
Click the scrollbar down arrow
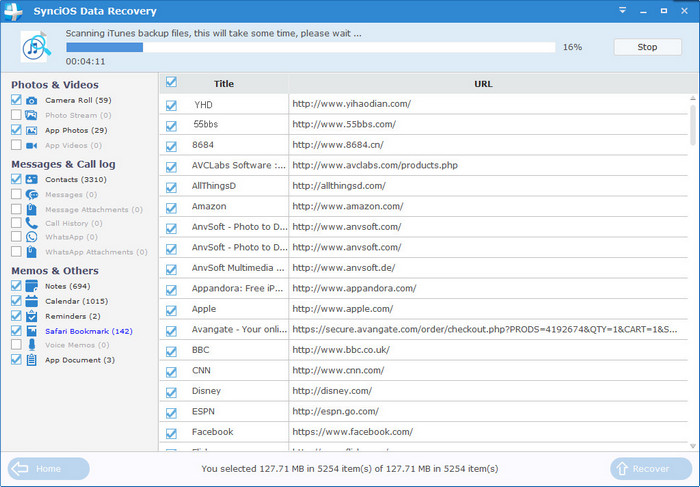(693, 445)
